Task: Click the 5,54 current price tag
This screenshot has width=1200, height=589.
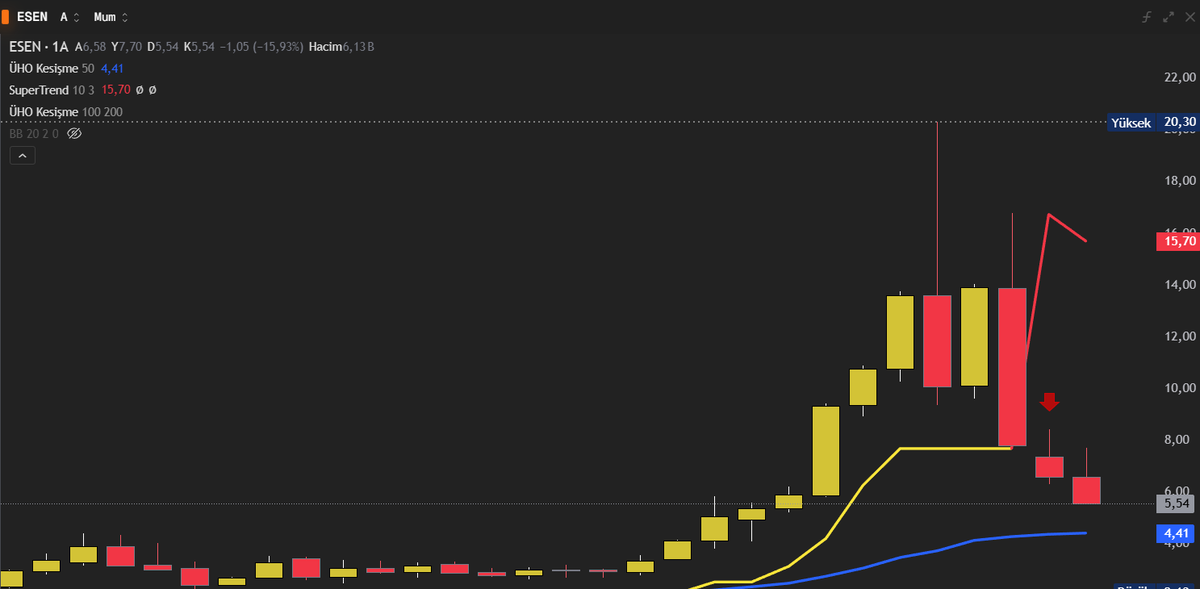Action: pos(1177,503)
